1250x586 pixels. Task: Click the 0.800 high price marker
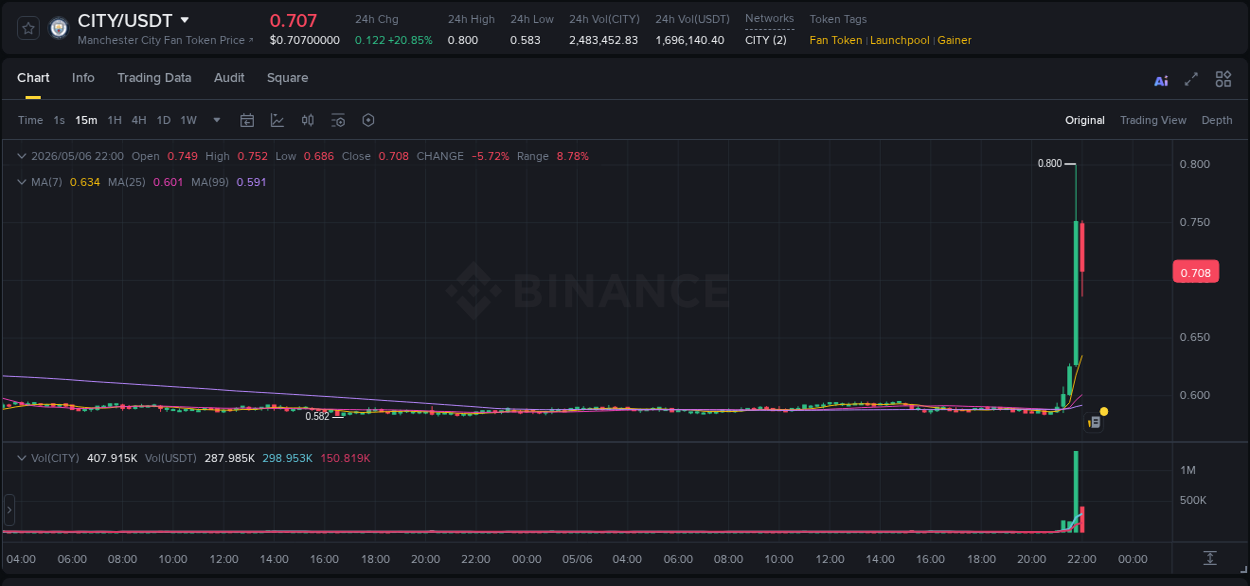[1049, 163]
